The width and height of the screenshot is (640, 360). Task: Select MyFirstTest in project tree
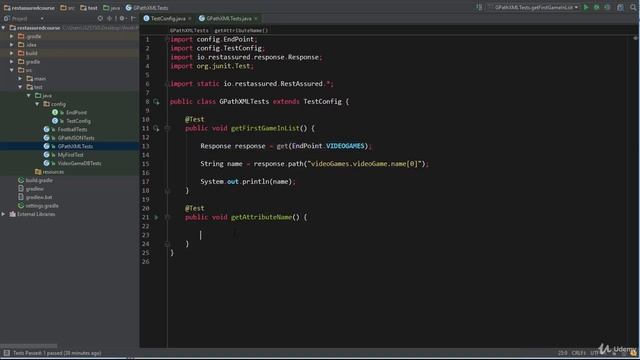pos(70,155)
